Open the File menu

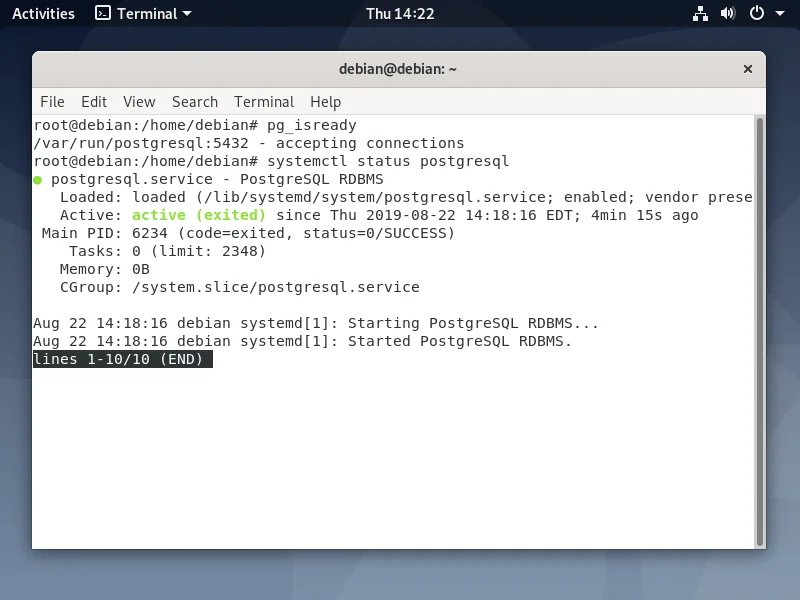pyautogui.click(x=53, y=102)
